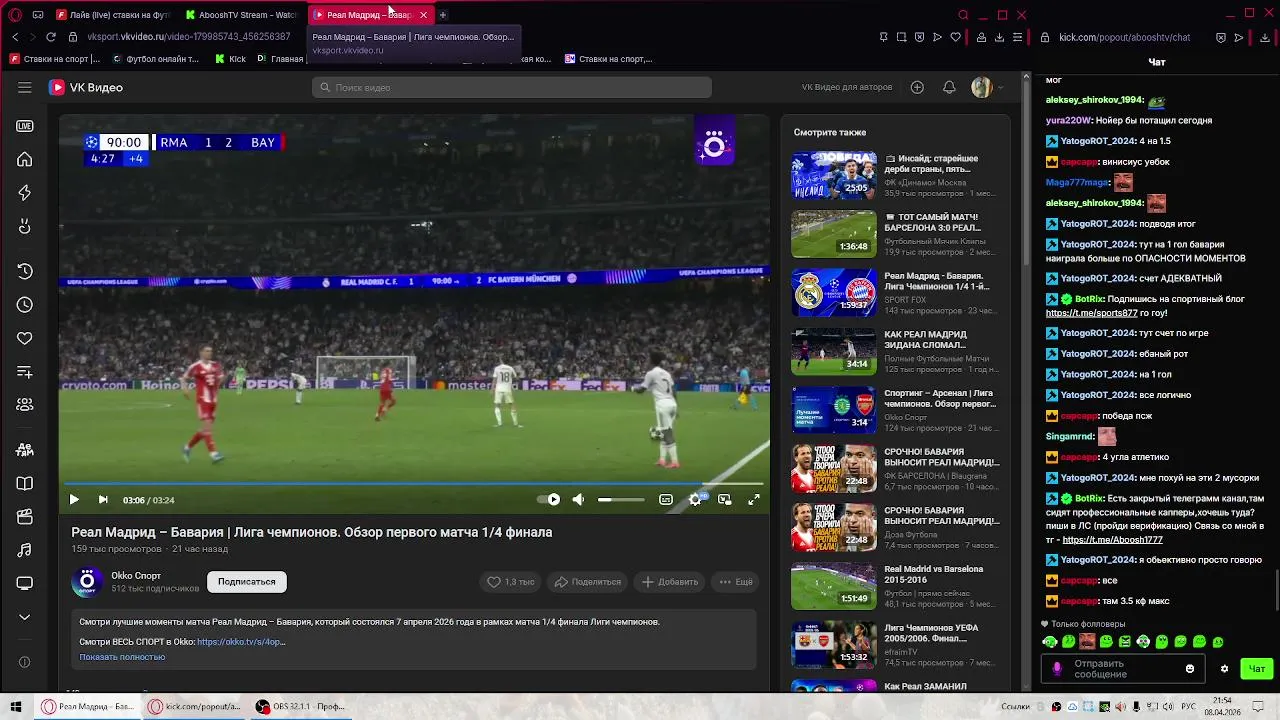The height and width of the screenshot is (720, 1280).
Task: Open the Kick bookmark in bookmarks bar
Action: 231,59
